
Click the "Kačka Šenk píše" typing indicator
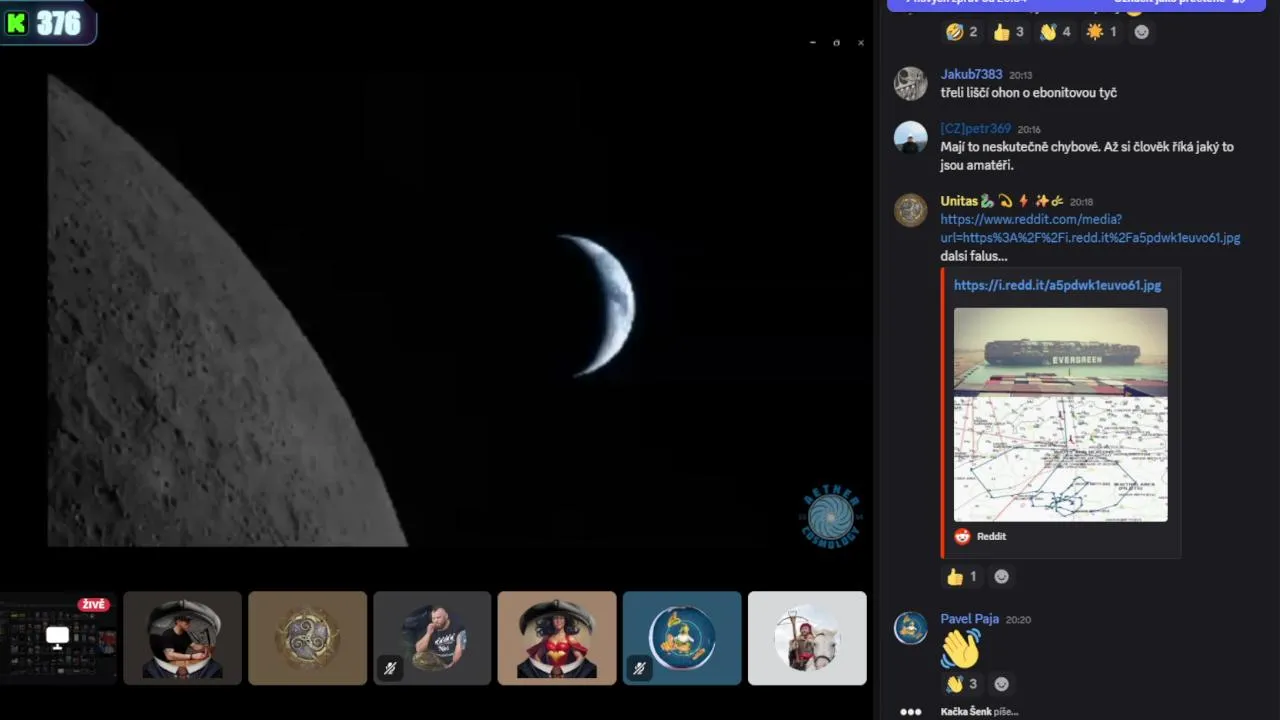[x=979, y=712]
